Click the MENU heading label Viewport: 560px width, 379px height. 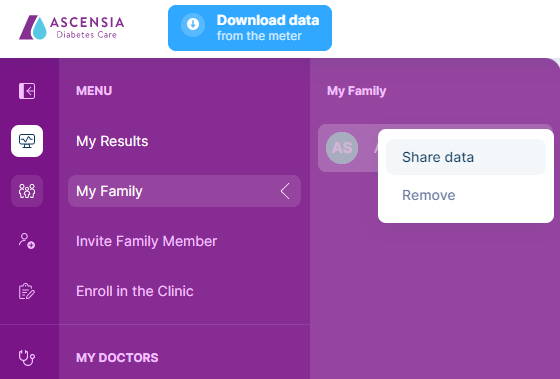coord(94,91)
